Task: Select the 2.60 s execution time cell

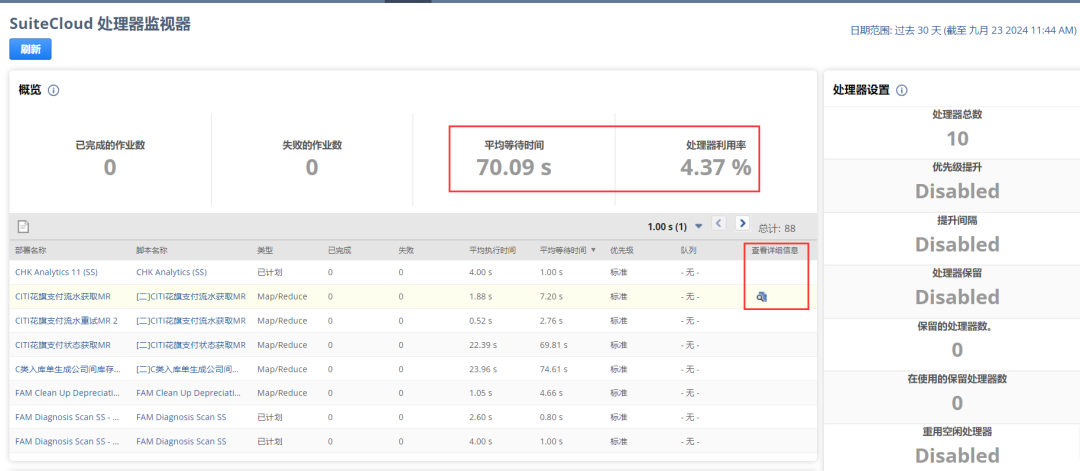Action: point(480,417)
